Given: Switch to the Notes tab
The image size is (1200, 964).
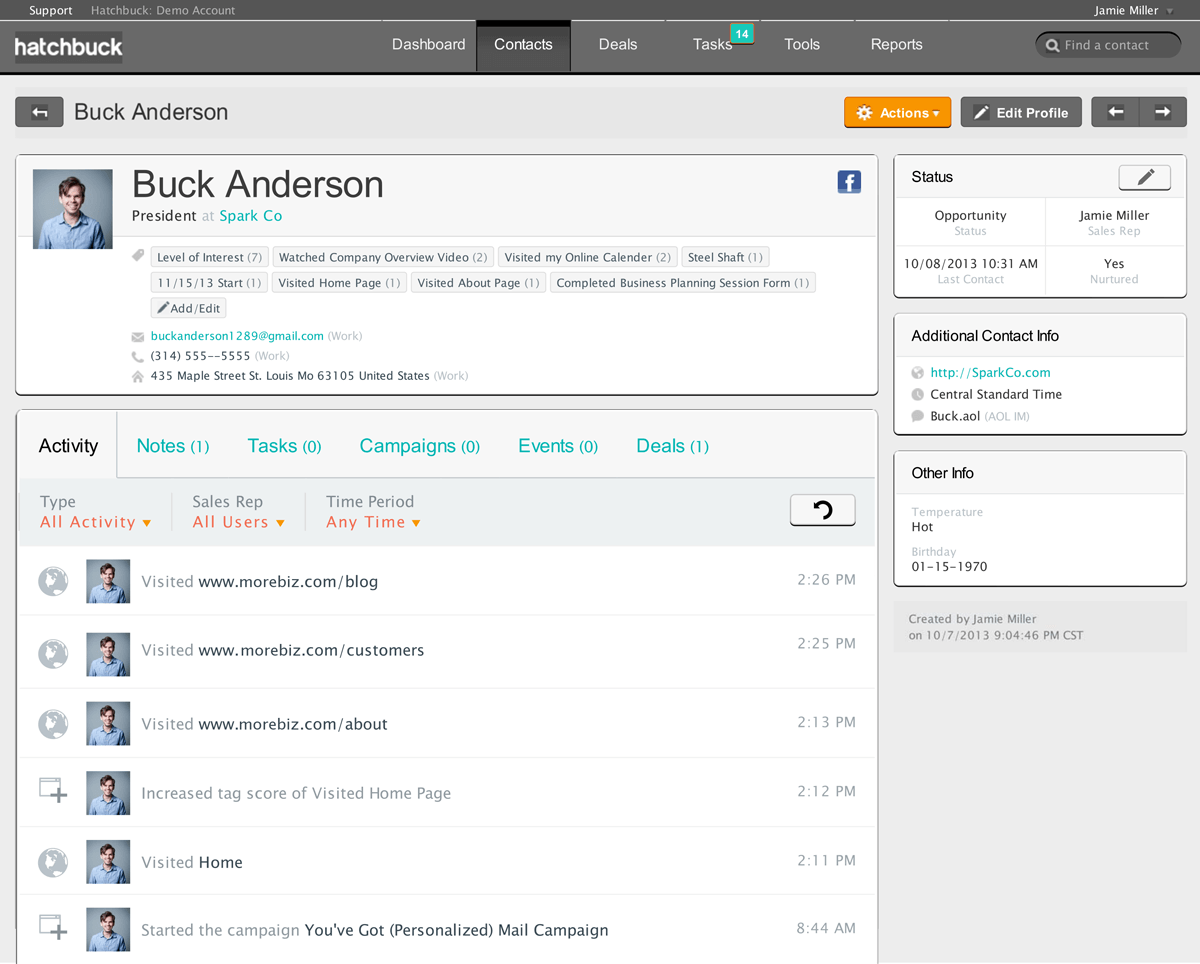Looking at the screenshot, I should point(172,446).
